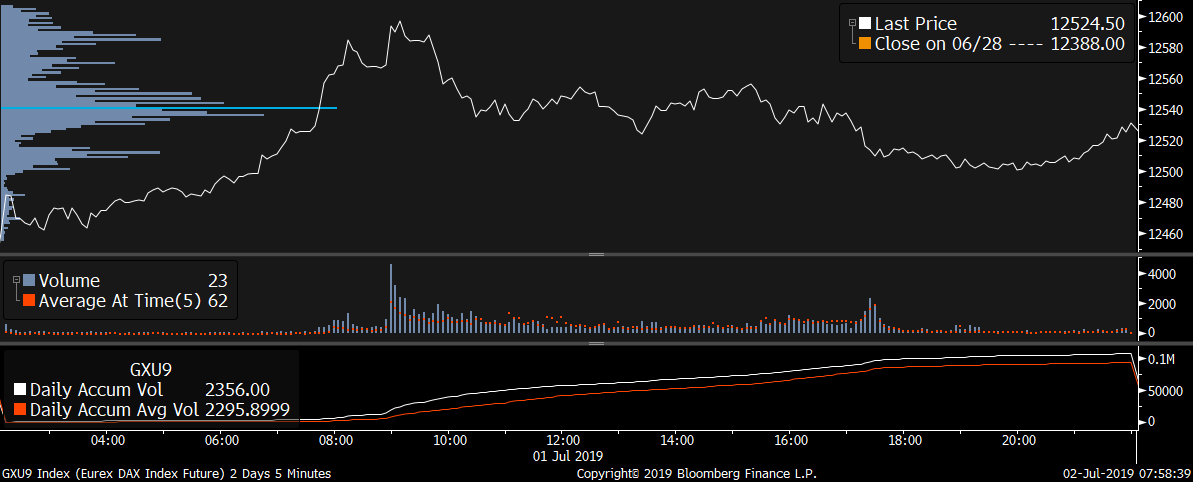Click the blue Volume legend swatch
Viewport: 1193px width, 482px height.
tap(29, 281)
